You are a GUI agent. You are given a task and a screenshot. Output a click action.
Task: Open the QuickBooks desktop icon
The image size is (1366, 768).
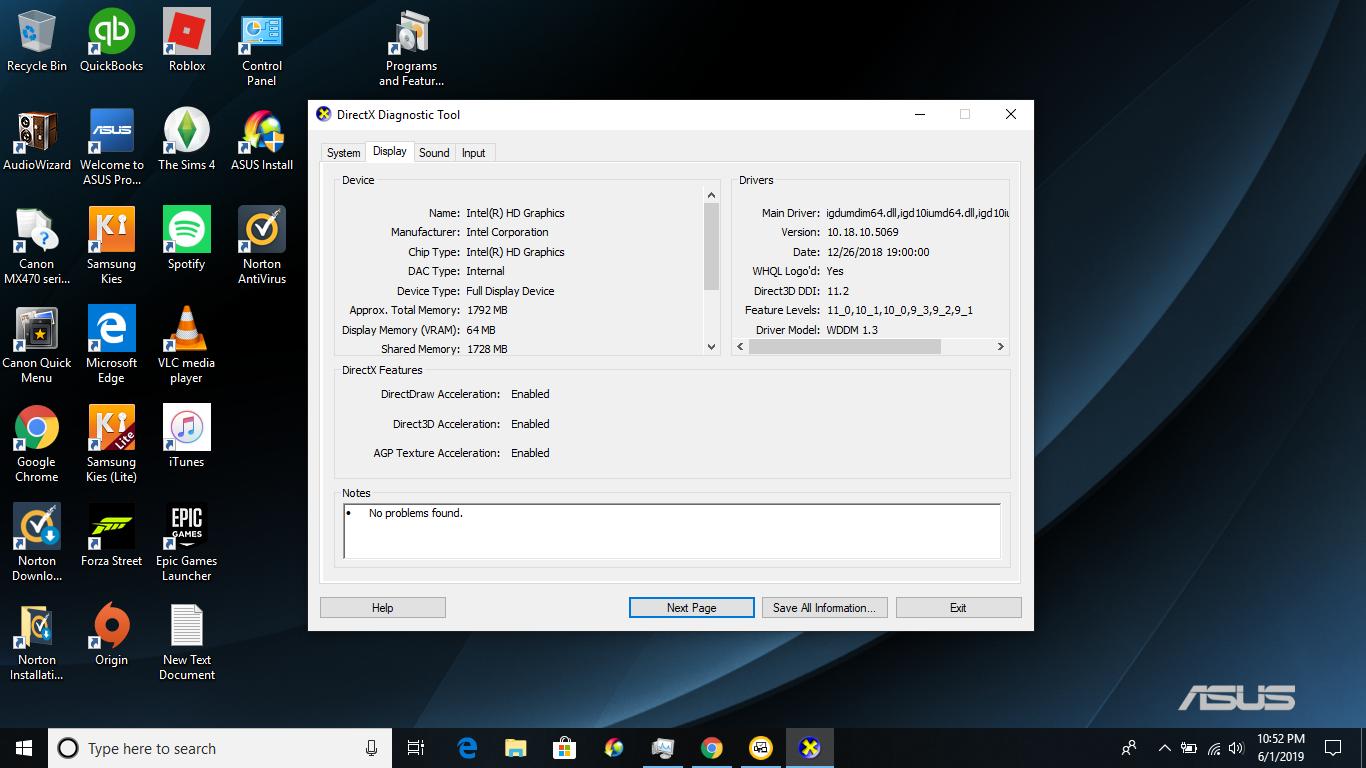(112, 40)
